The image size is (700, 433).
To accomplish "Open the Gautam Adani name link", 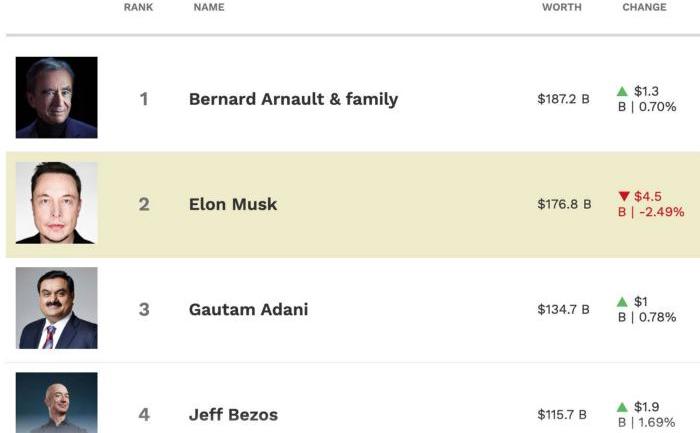I will pos(248,309).
